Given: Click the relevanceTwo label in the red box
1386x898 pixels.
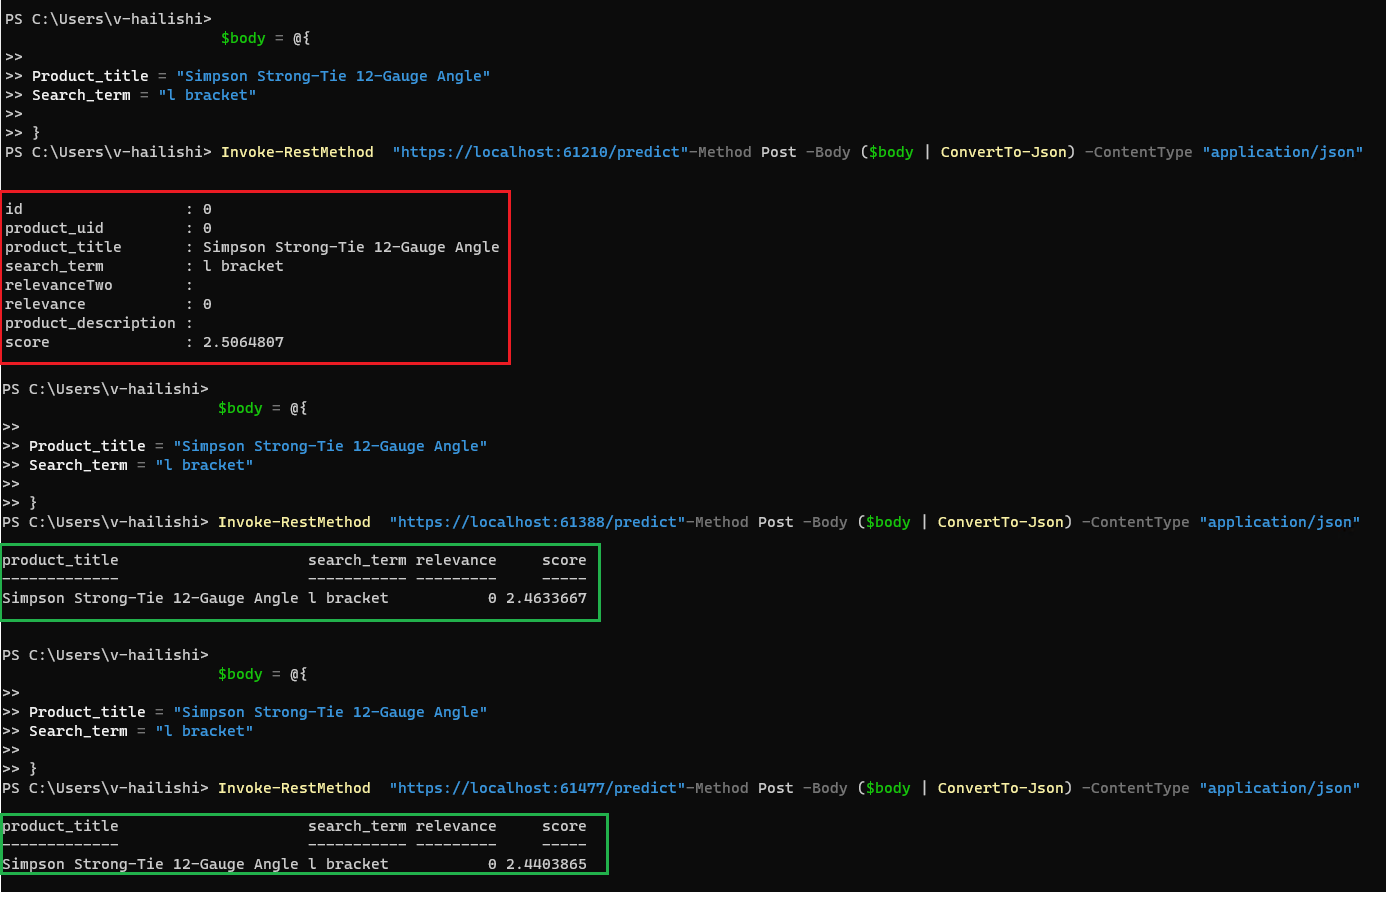Looking at the screenshot, I should [59, 284].
